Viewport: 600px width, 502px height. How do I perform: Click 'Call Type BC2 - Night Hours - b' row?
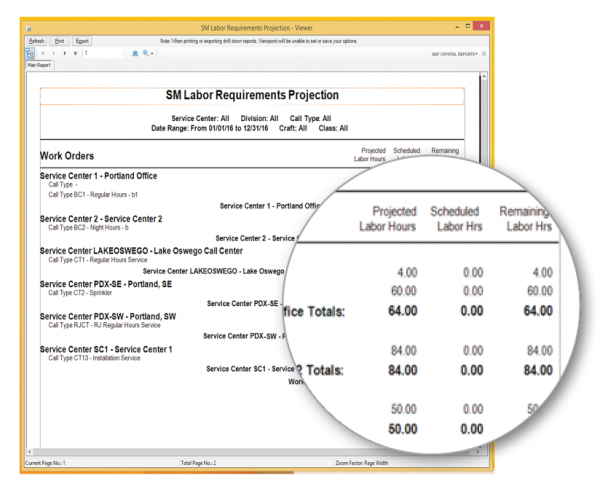tap(88, 228)
